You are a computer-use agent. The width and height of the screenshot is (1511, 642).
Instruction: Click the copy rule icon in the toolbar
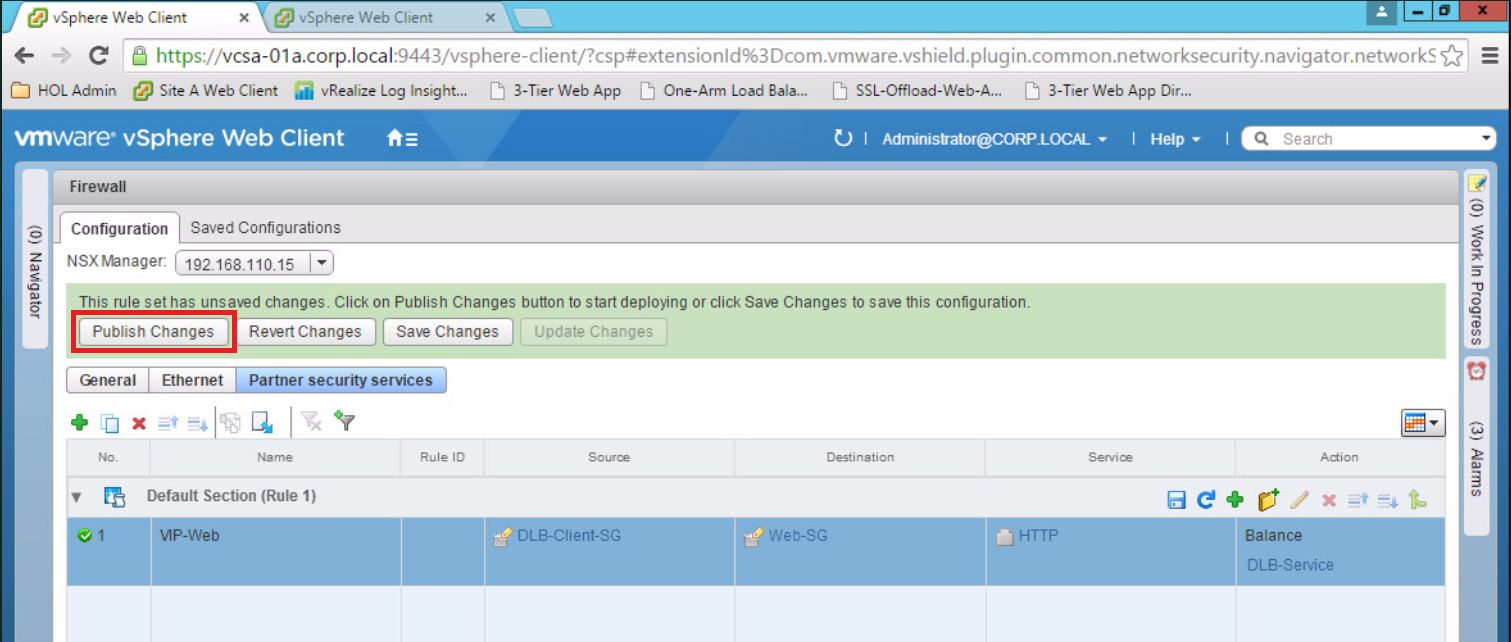tap(110, 423)
